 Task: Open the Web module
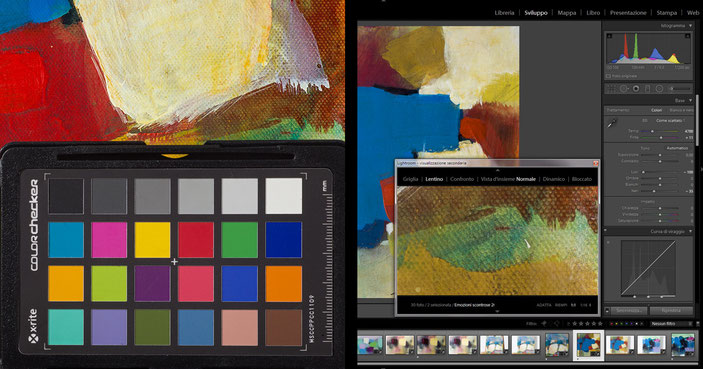(693, 13)
